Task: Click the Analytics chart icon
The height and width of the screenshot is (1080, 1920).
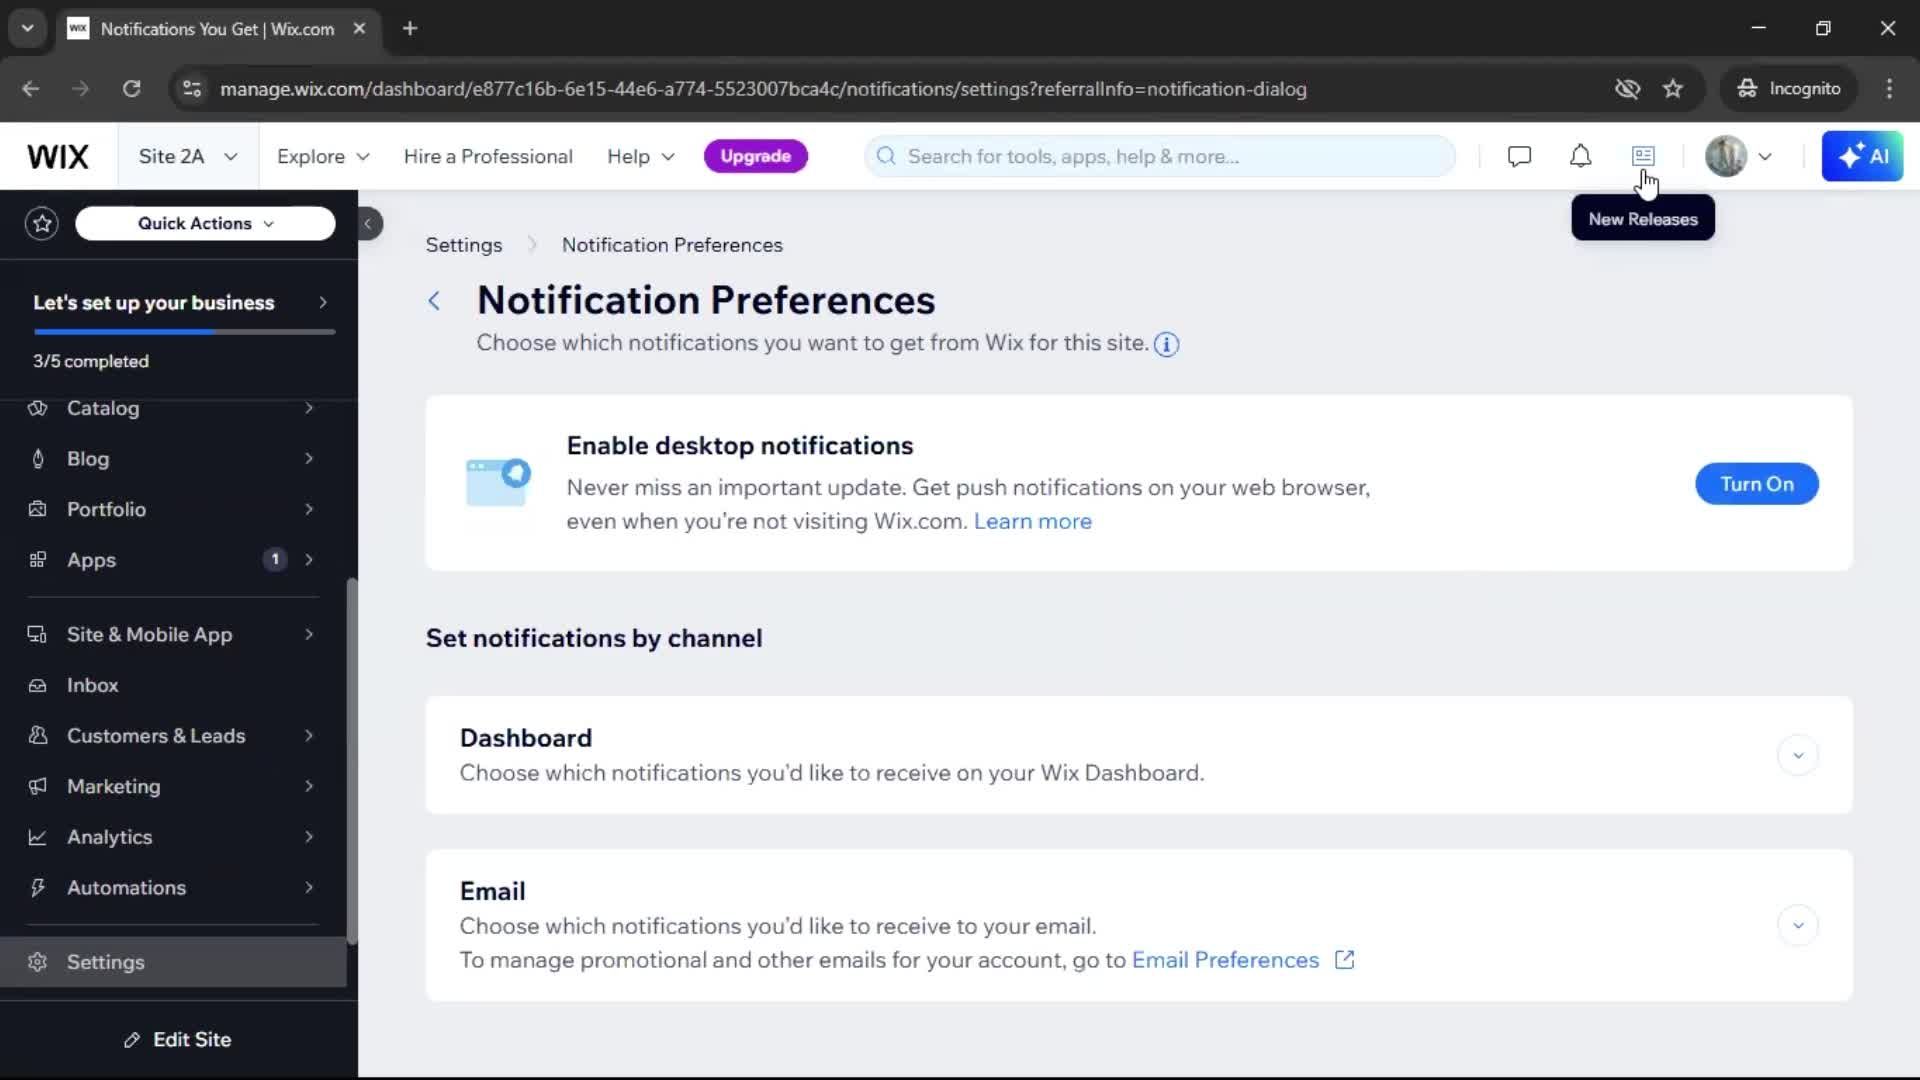Action: (x=38, y=837)
